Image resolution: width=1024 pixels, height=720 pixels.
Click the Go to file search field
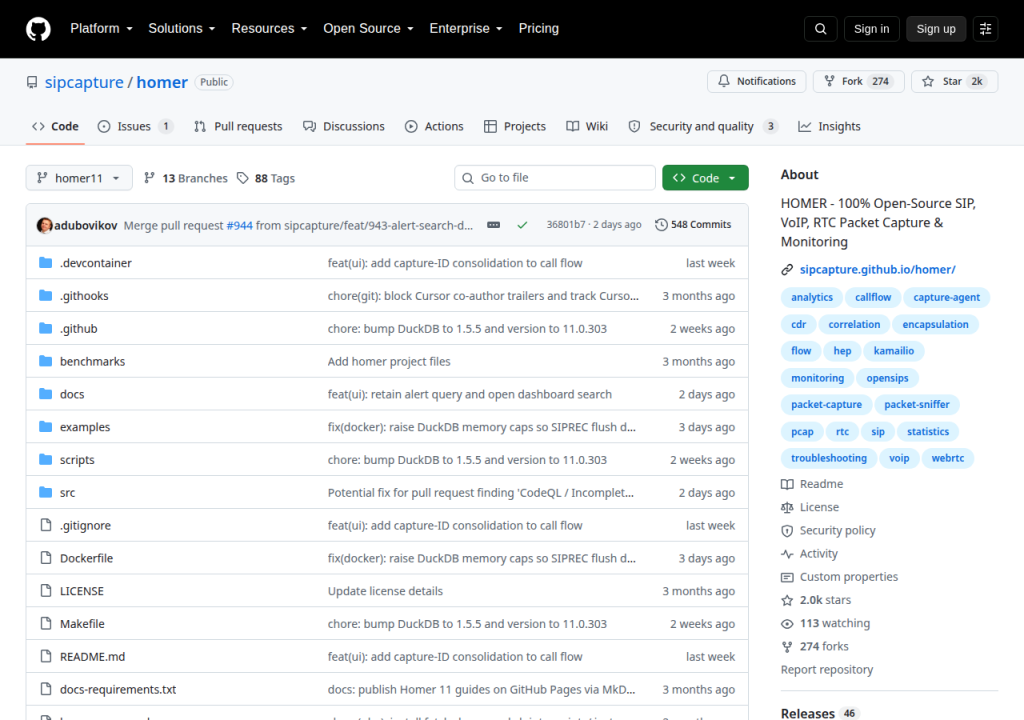[x=555, y=178]
